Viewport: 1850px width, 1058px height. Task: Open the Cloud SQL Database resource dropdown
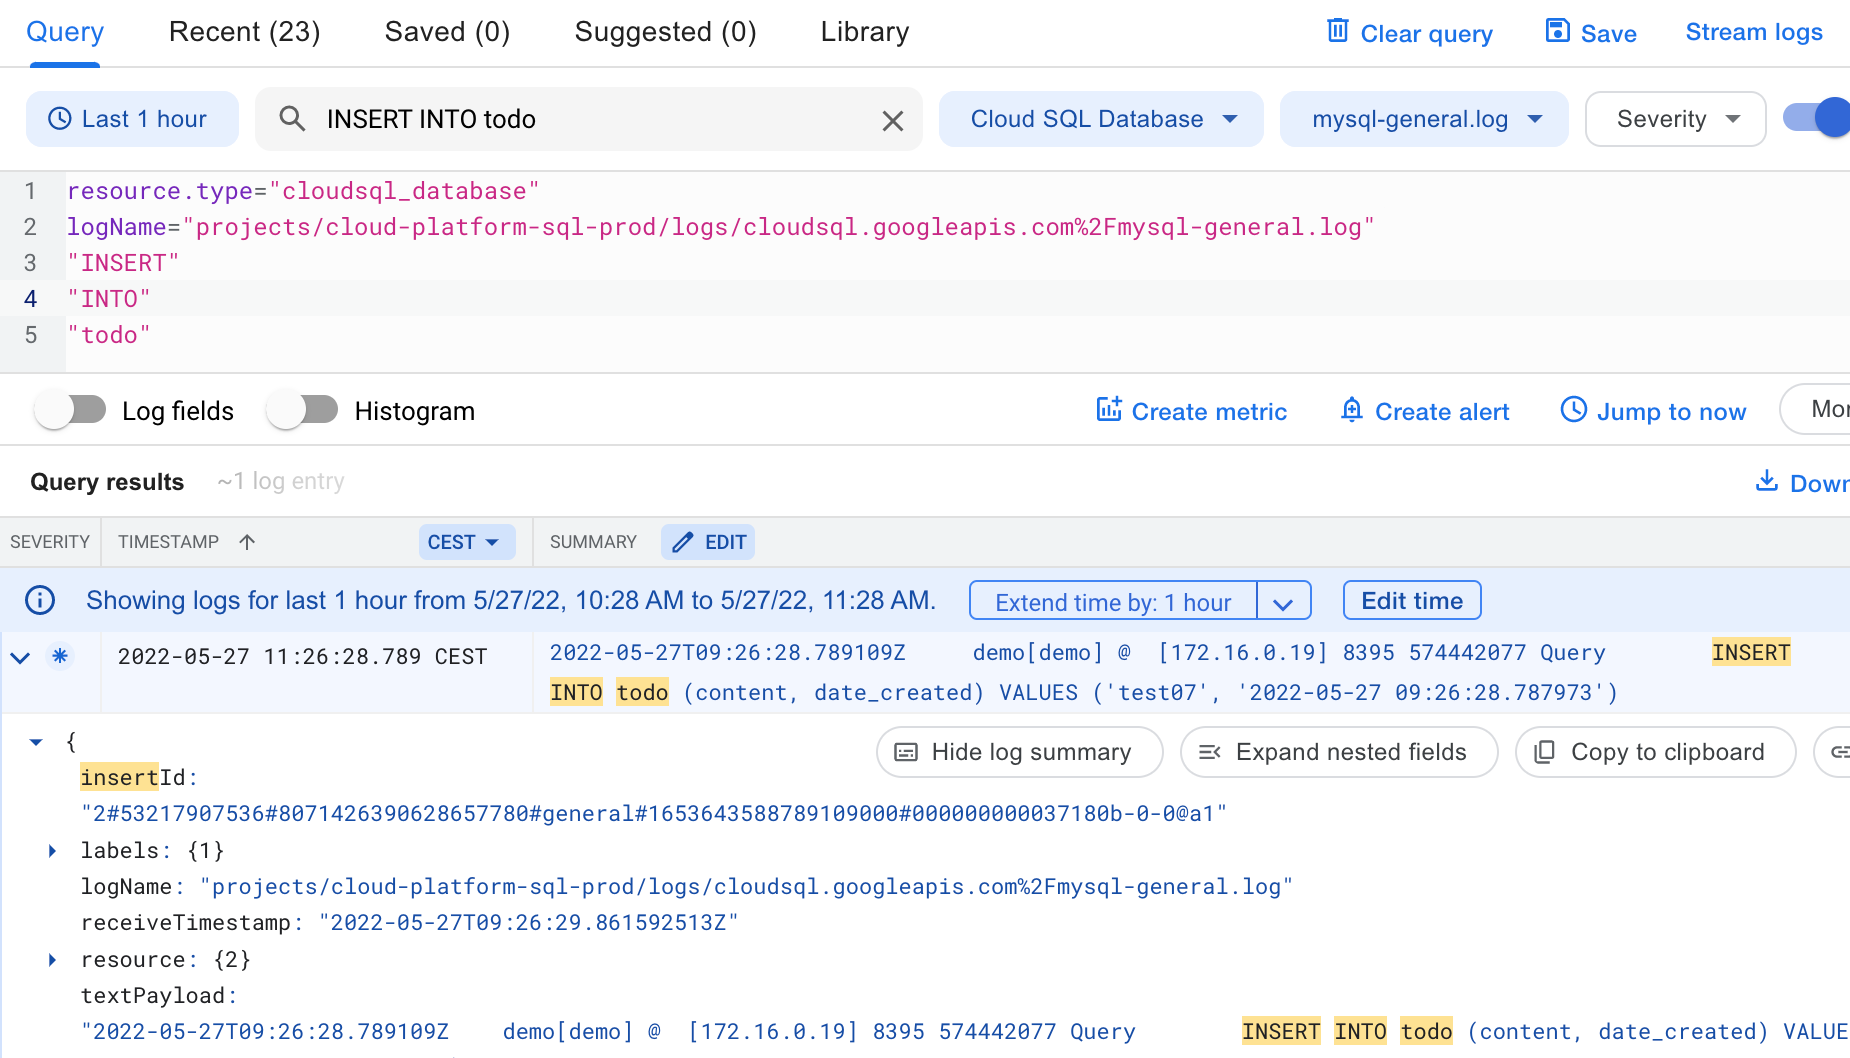tap(1102, 119)
